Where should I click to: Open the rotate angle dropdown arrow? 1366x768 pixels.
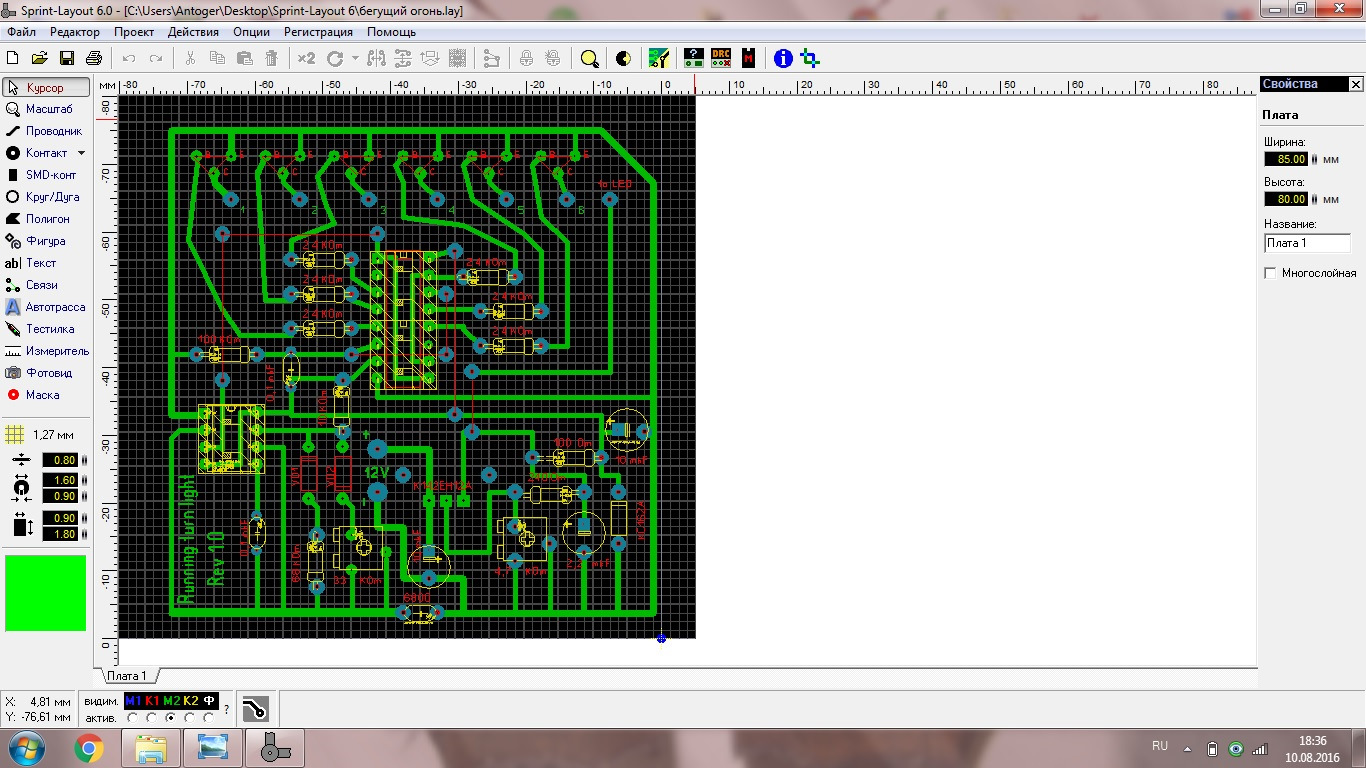[353, 58]
